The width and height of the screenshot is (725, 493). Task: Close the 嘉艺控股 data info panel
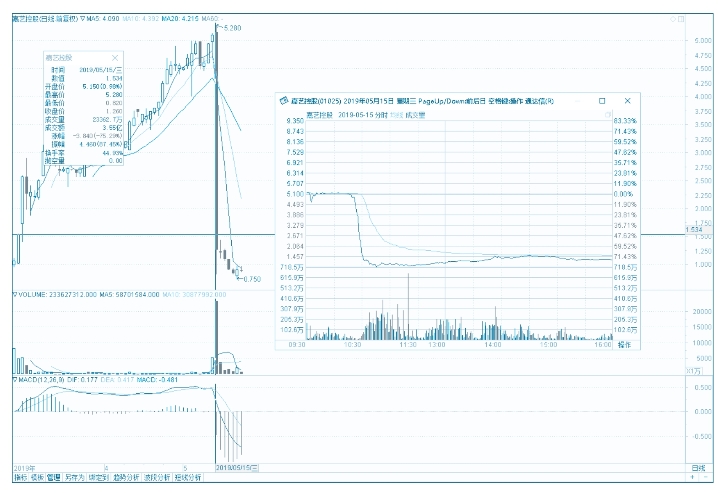point(116,58)
